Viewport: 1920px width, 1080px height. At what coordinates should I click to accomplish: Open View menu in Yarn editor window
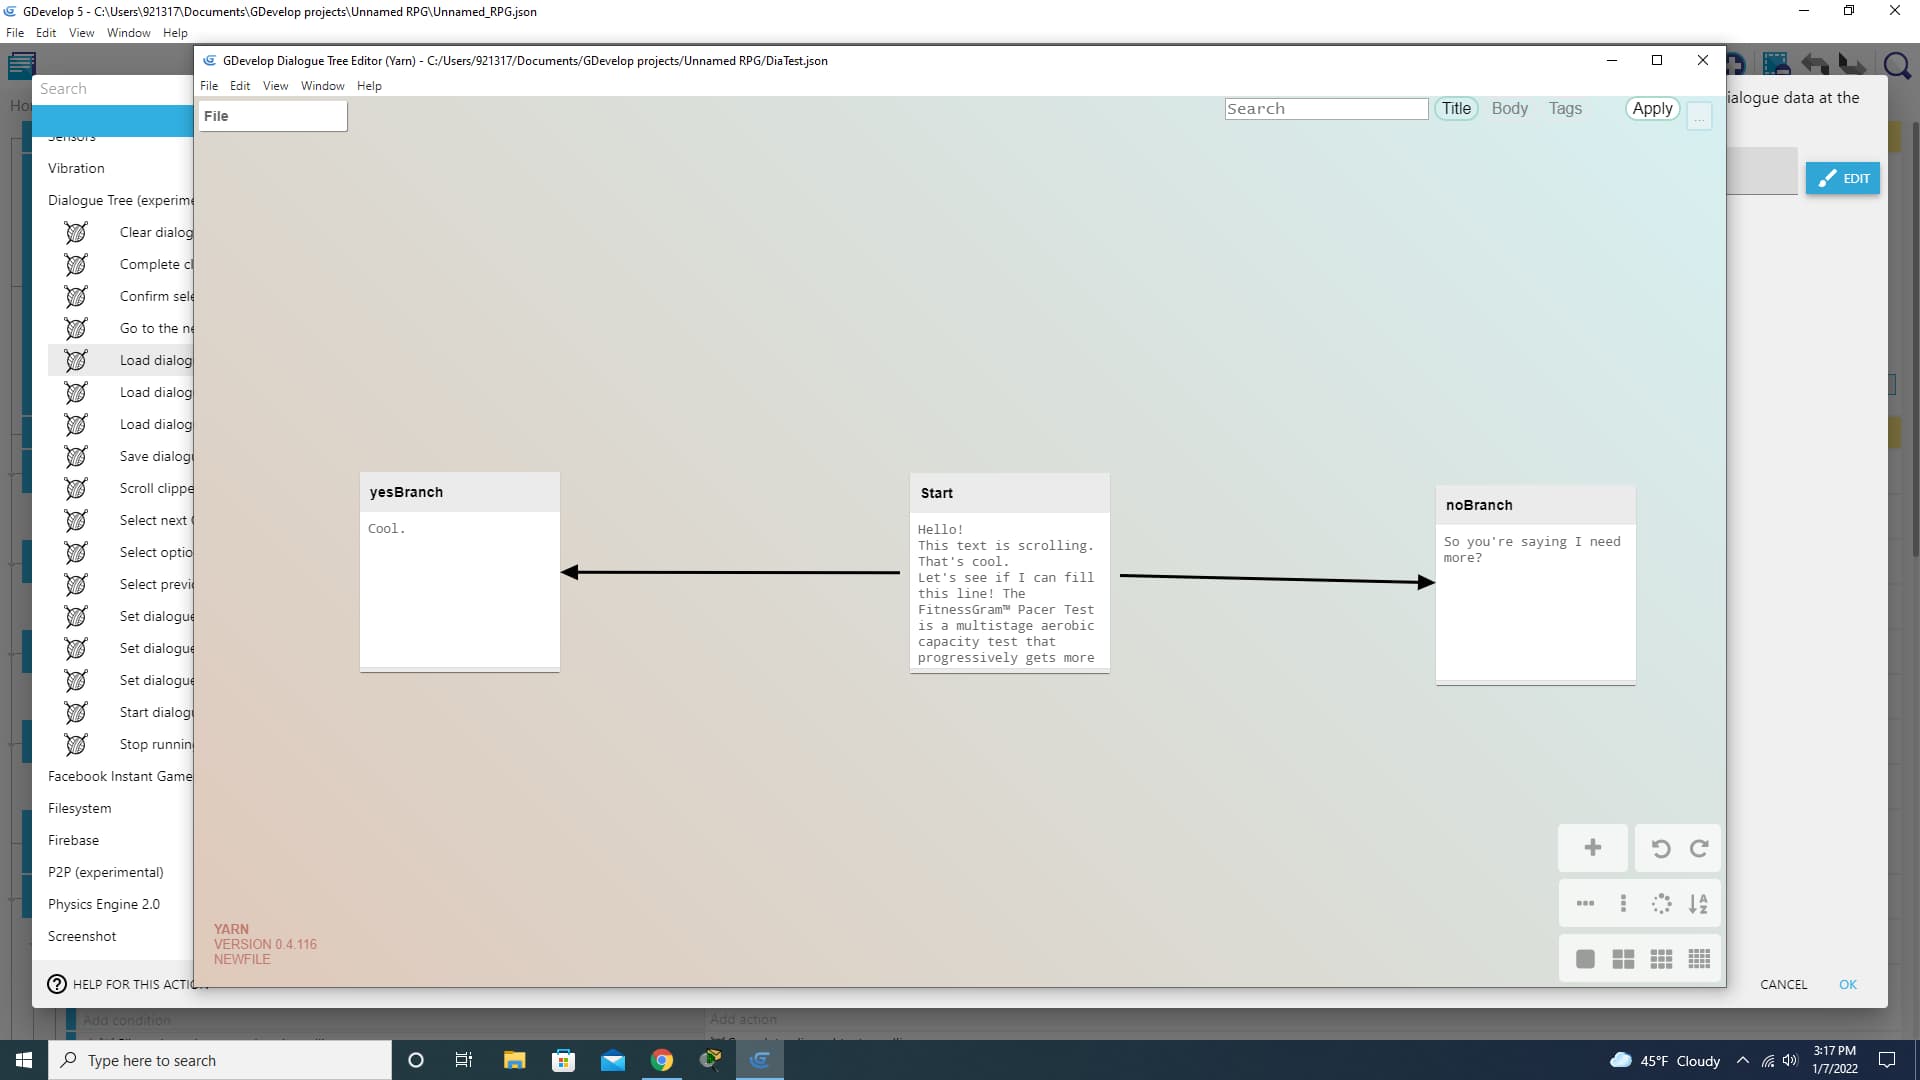(275, 86)
